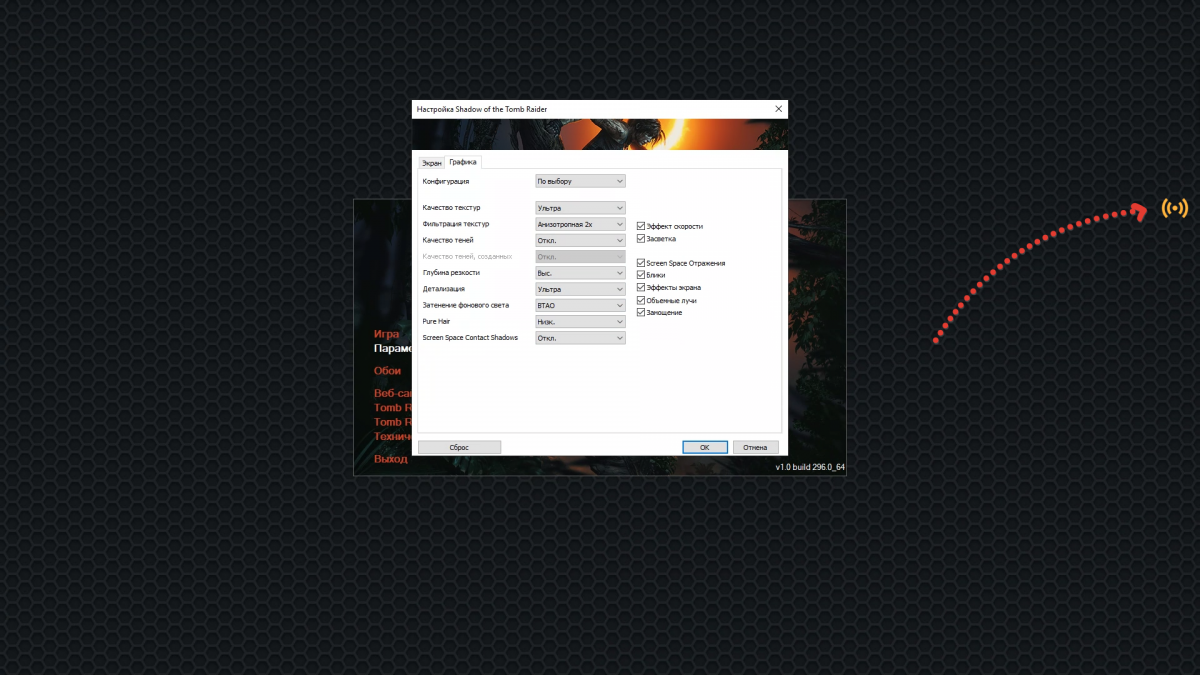Open the Техническая launcher menu item
Screen dimensions: 1200x675
coord(393,437)
